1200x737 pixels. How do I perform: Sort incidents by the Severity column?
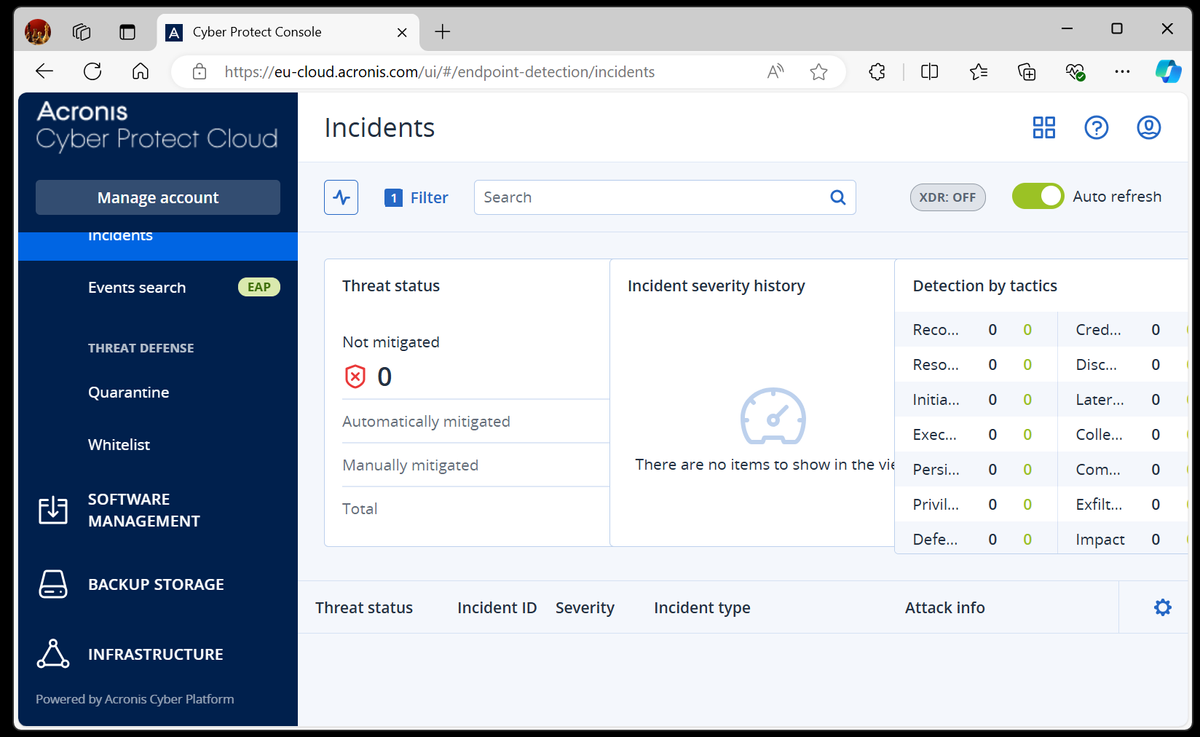pos(584,607)
